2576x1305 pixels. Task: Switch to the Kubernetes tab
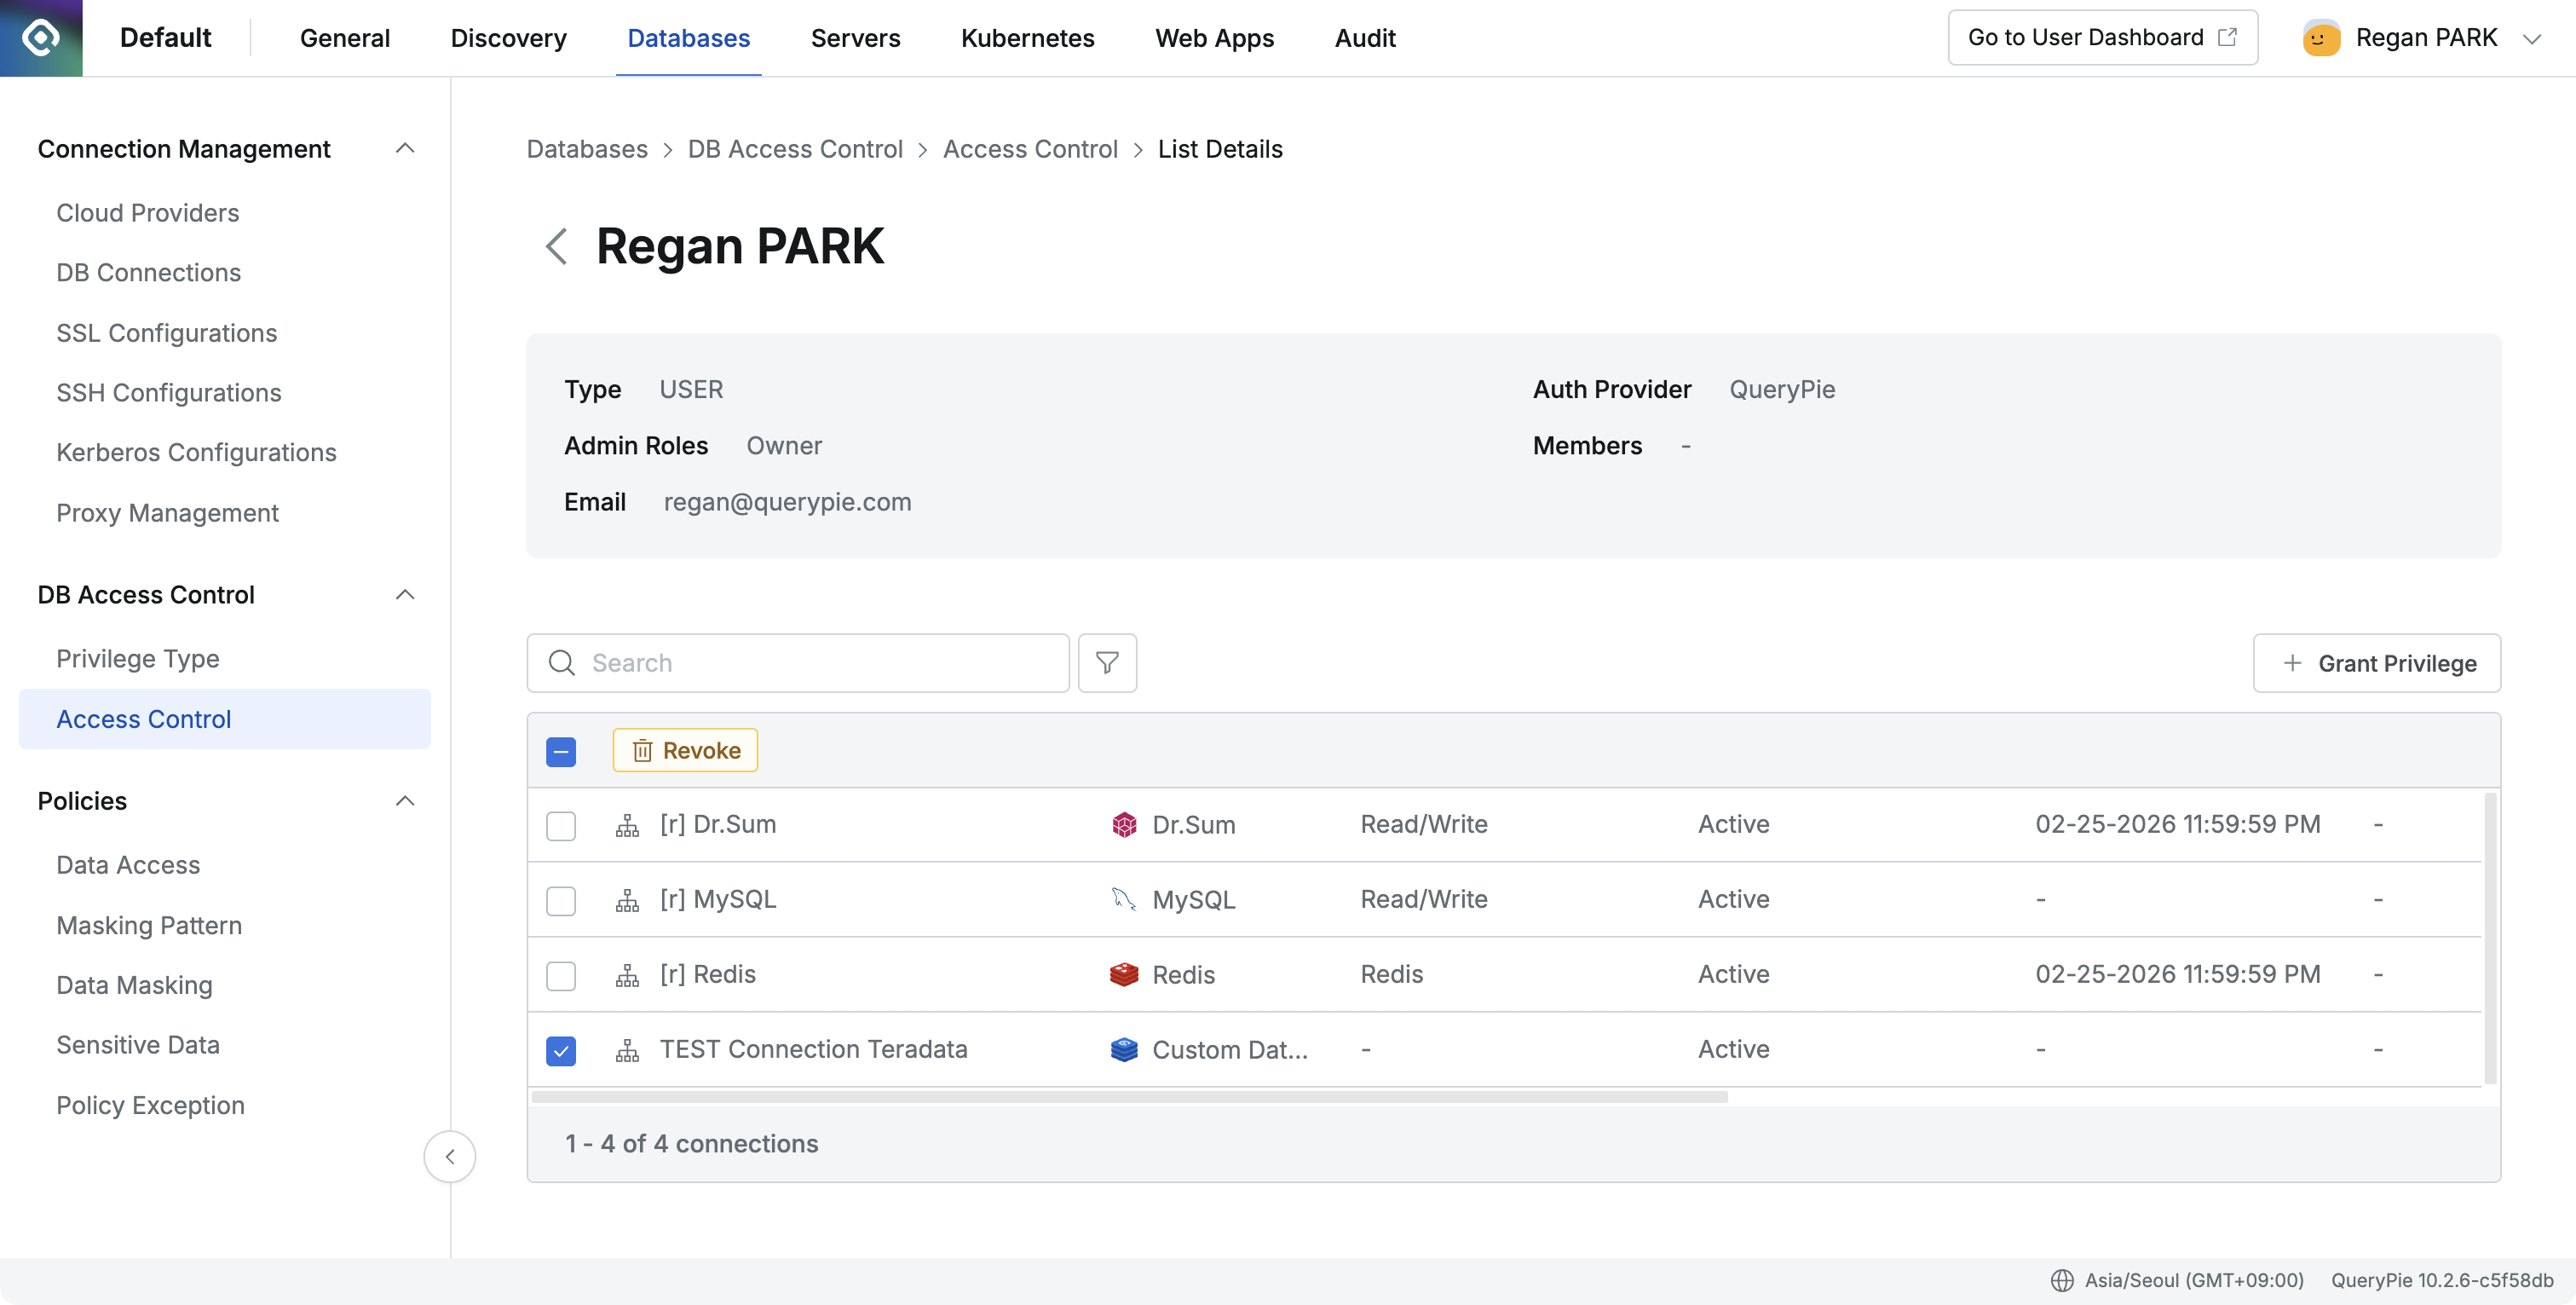coord(1027,38)
